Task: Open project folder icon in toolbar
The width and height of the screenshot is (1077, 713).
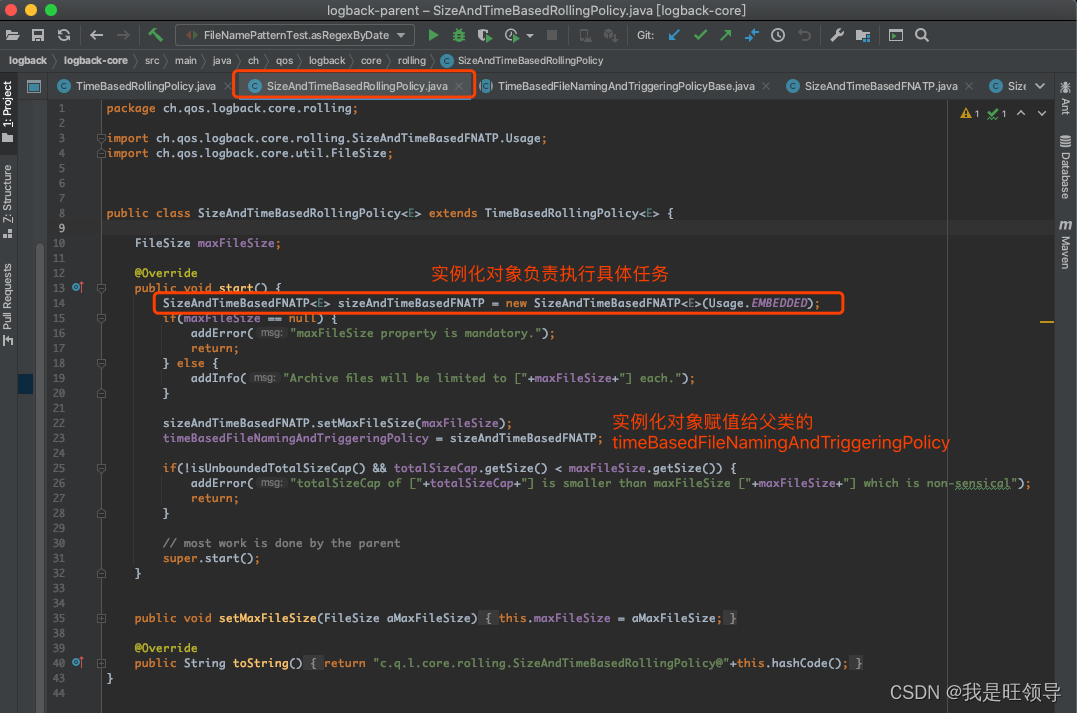Action: point(12,35)
